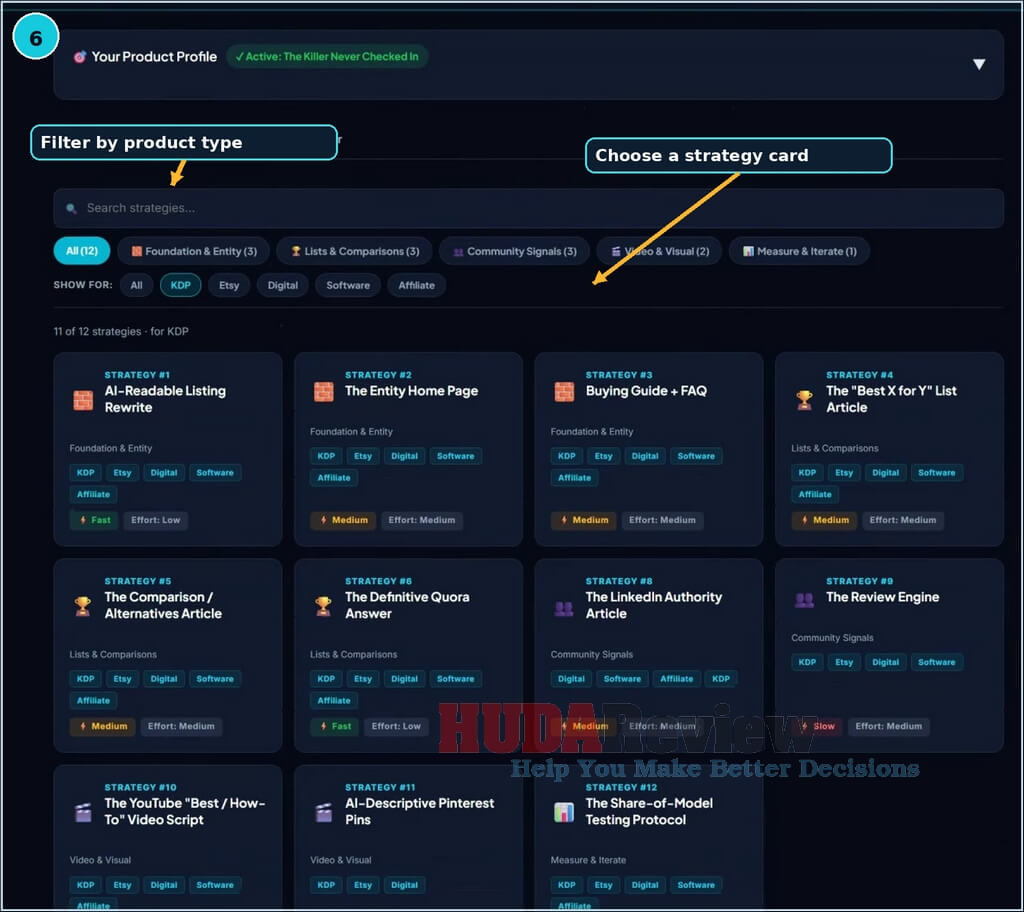Click lightning icon in Strategy #1 Fast badge
This screenshot has height=912, width=1024.
click(x=83, y=520)
